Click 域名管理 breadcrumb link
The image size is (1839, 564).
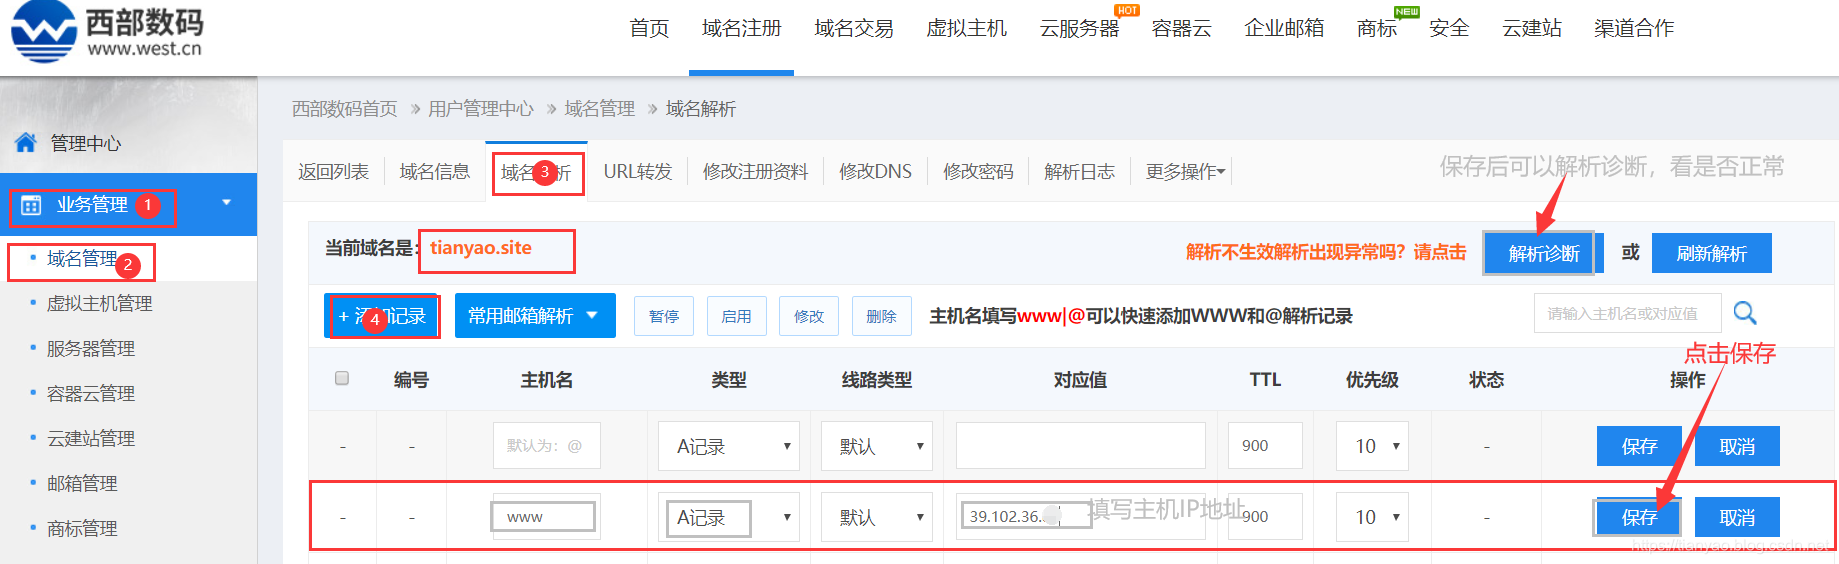coord(600,109)
